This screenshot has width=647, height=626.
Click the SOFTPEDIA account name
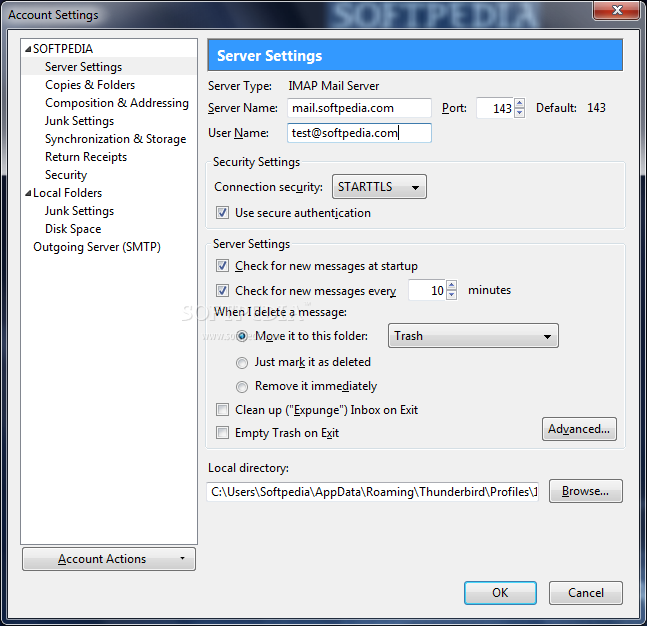coord(63,49)
